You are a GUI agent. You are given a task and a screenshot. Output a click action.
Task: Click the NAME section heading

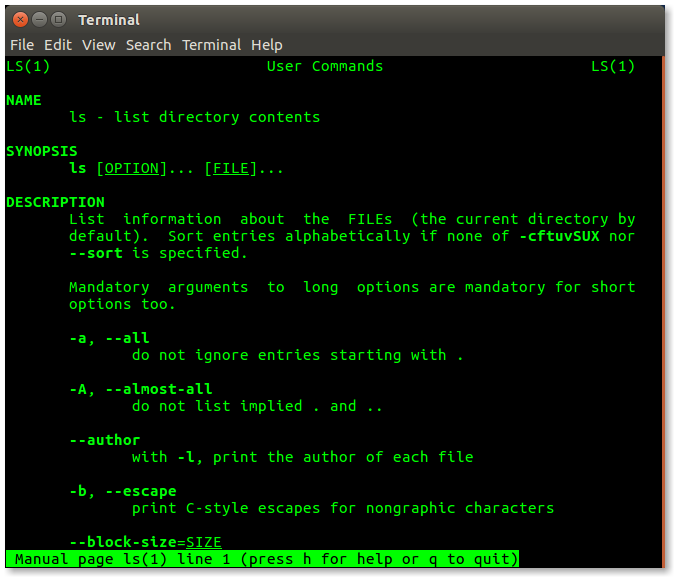click(x=24, y=100)
